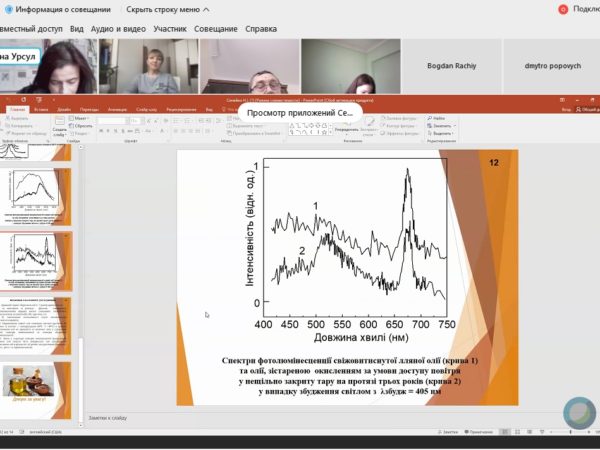Click the Notes icon in status bar
This screenshot has height=450, width=600.
pos(449,431)
